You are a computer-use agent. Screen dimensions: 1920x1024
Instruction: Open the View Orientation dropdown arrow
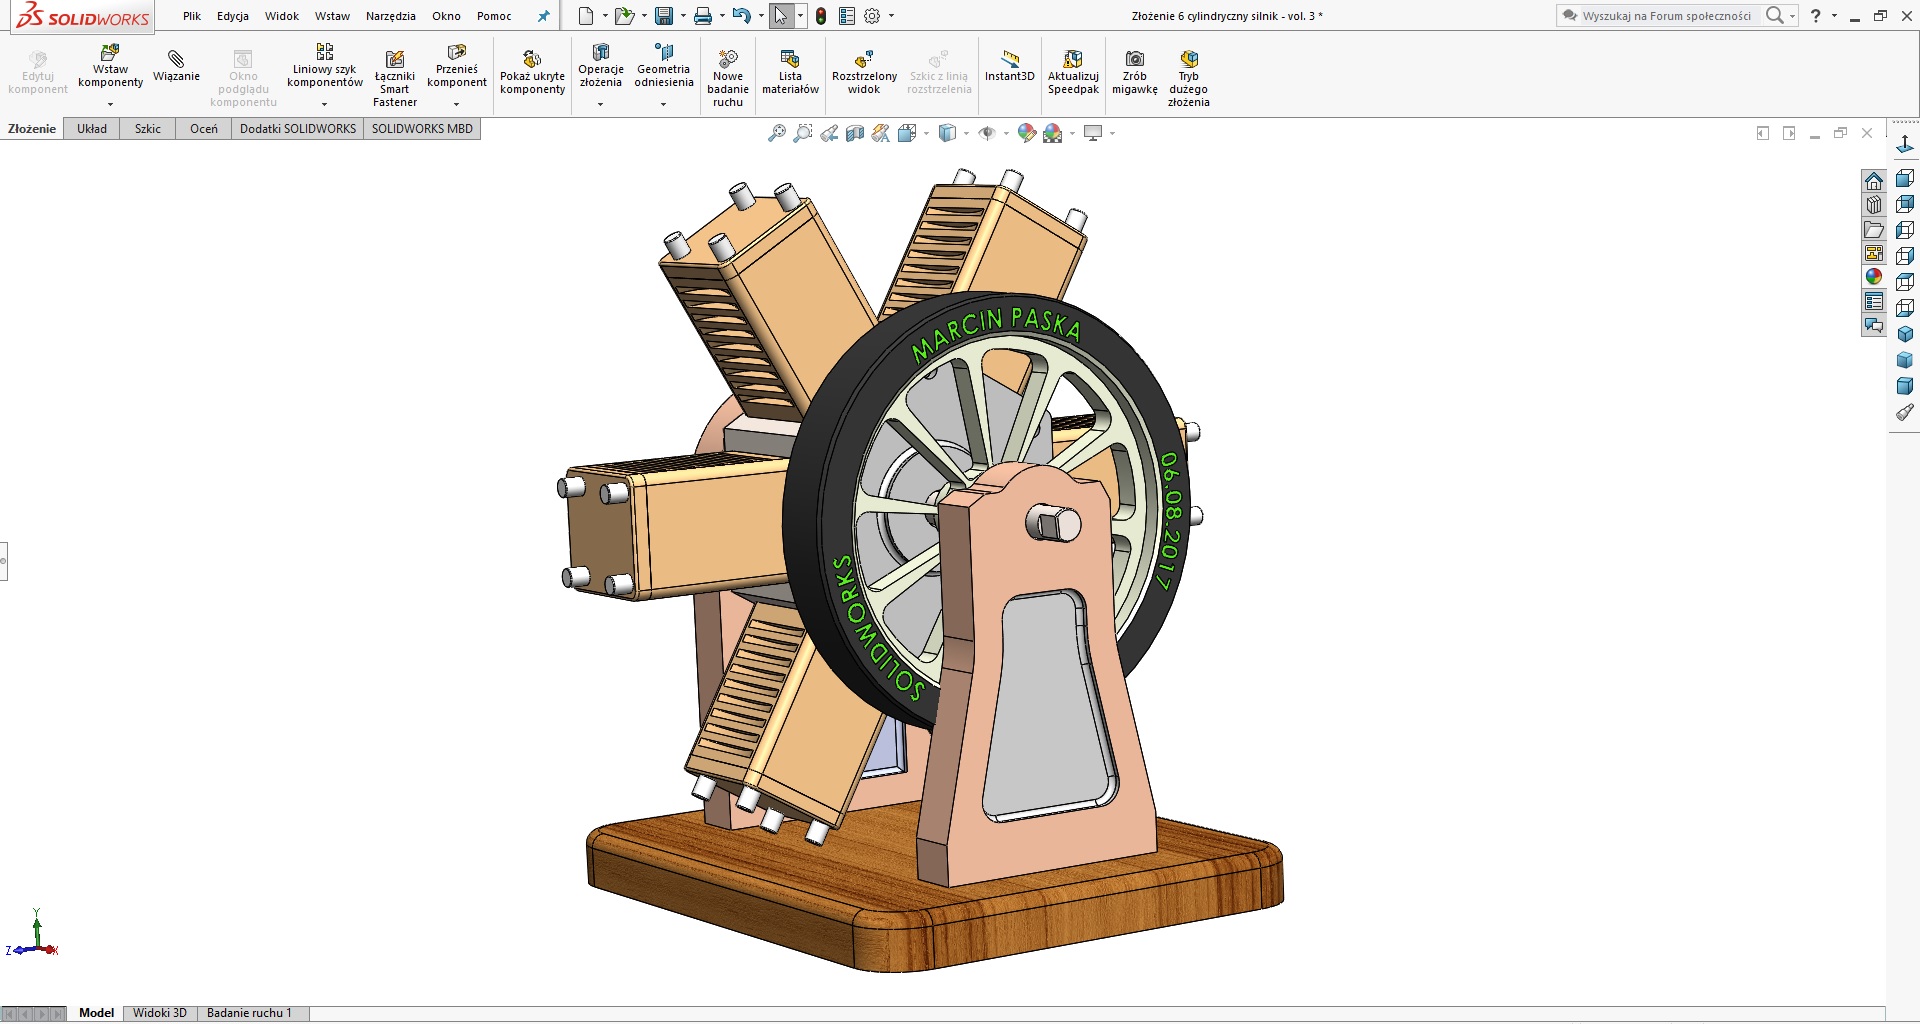click(925, 133)
